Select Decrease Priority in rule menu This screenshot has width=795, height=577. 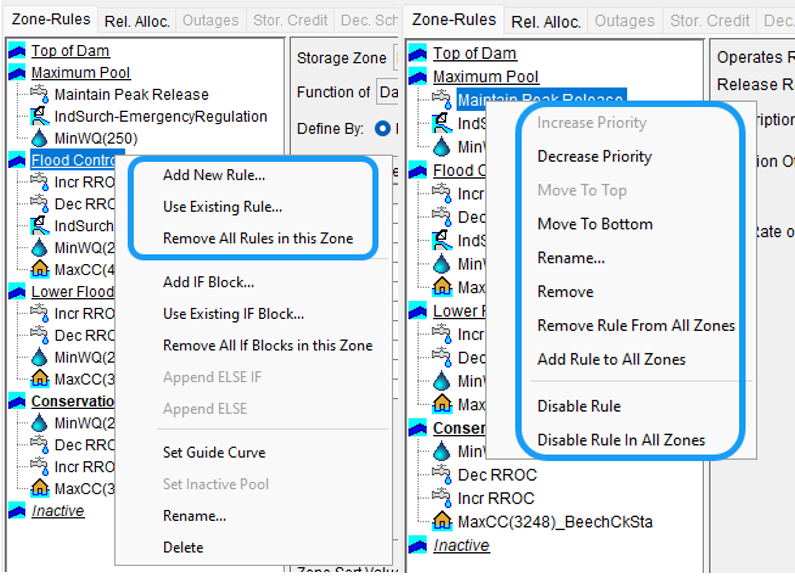[x=594, y=156]
